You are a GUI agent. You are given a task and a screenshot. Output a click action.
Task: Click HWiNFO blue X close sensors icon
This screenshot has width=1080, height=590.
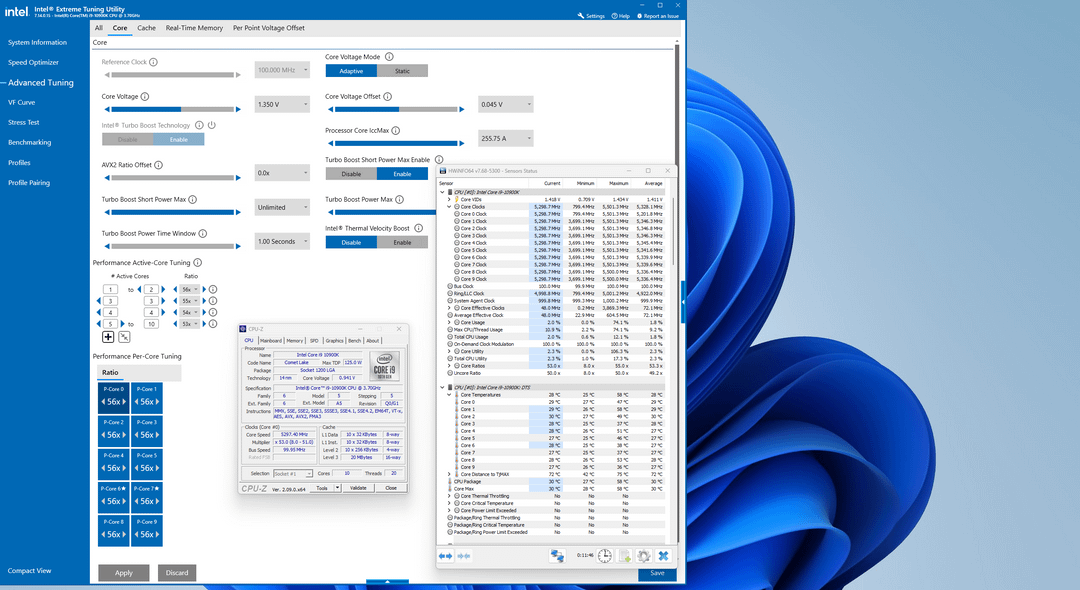coord(663,556)
